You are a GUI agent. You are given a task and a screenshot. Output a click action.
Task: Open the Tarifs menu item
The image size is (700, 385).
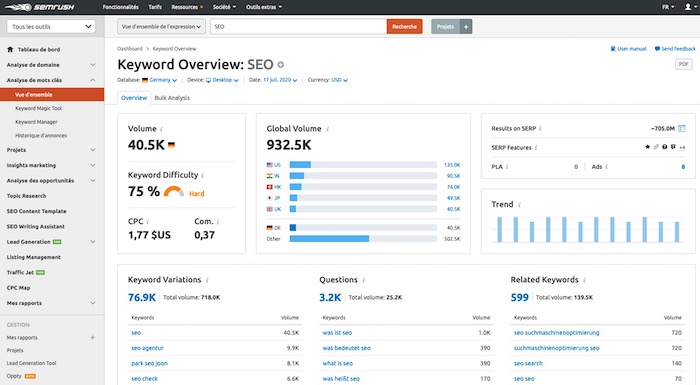pyautogui.click(x=155, y=7)
